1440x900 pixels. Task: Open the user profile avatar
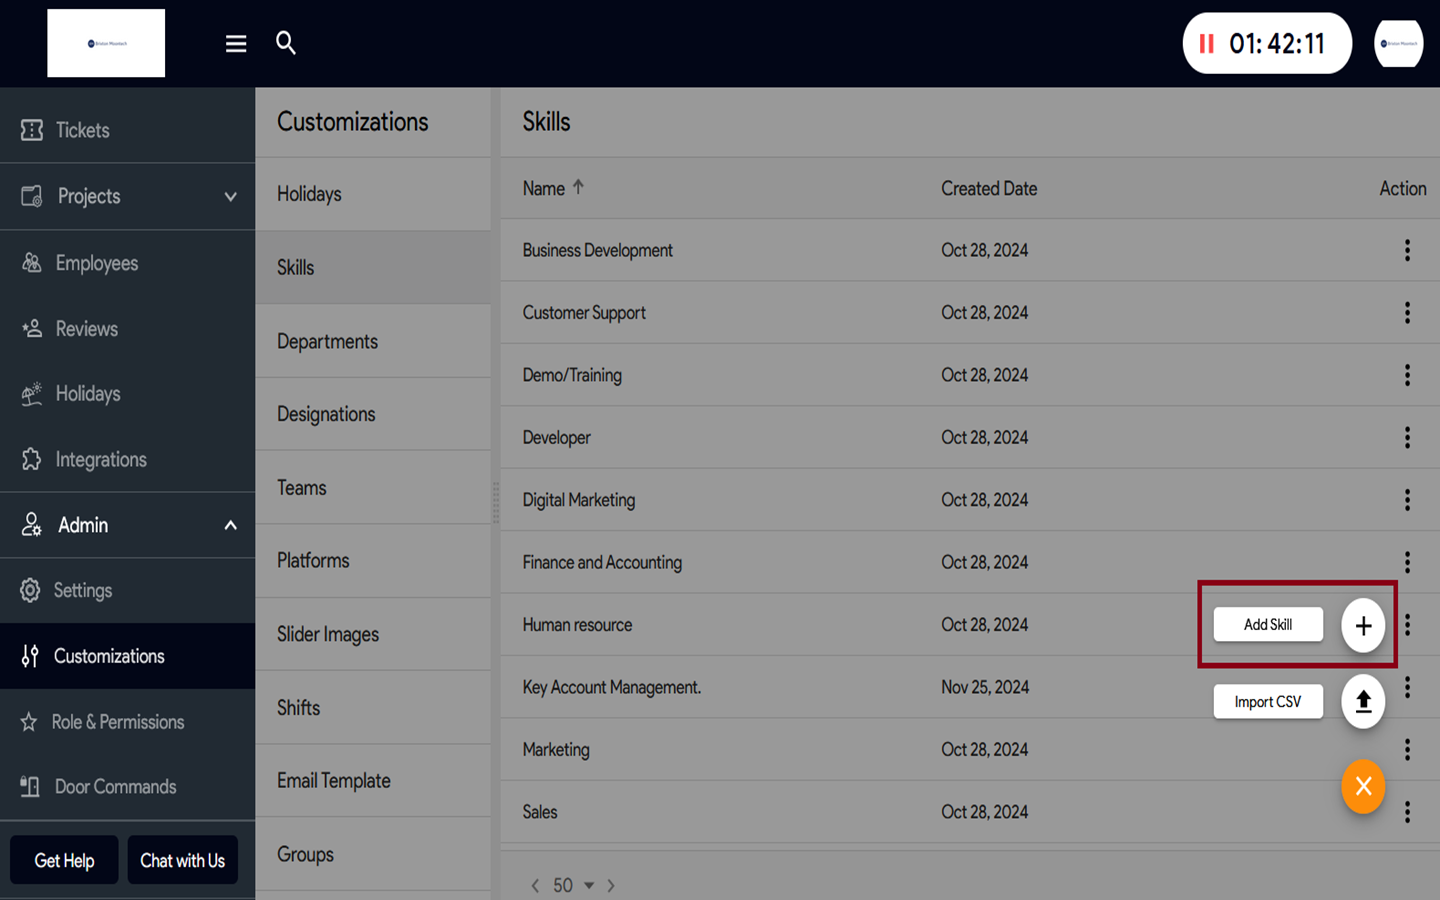pos(1398,44)
